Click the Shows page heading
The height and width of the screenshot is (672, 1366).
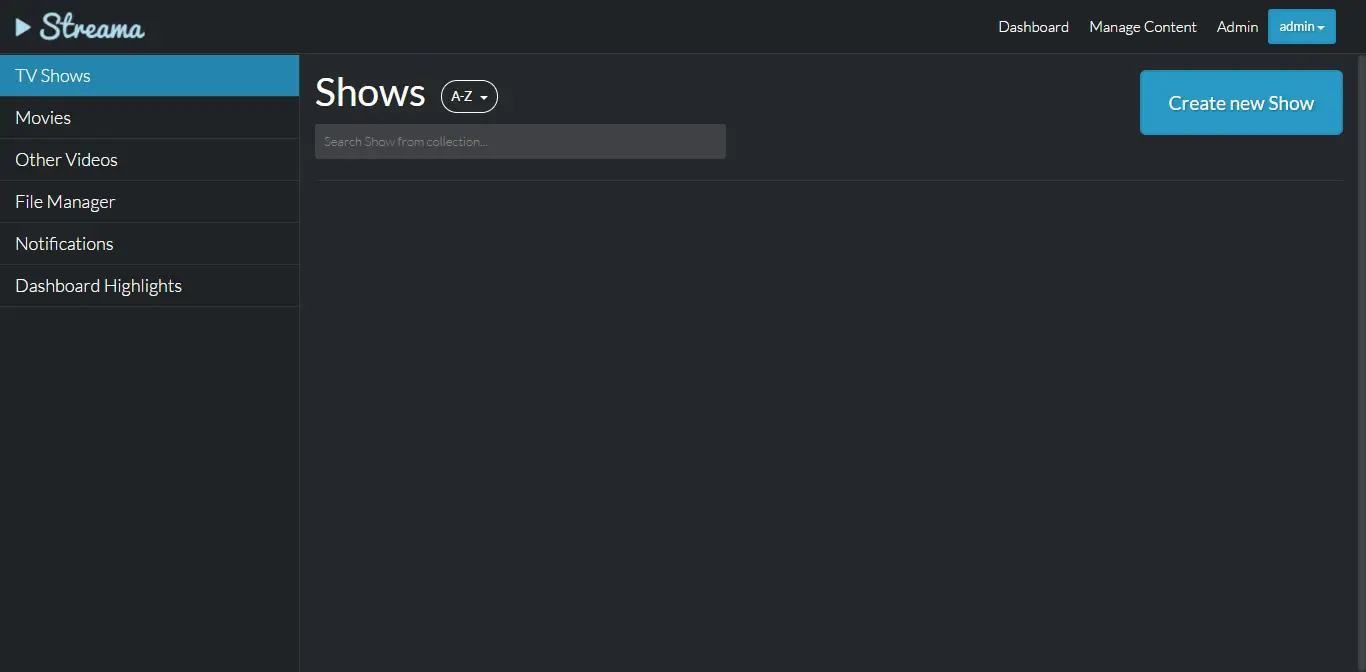tap(370, 93)
